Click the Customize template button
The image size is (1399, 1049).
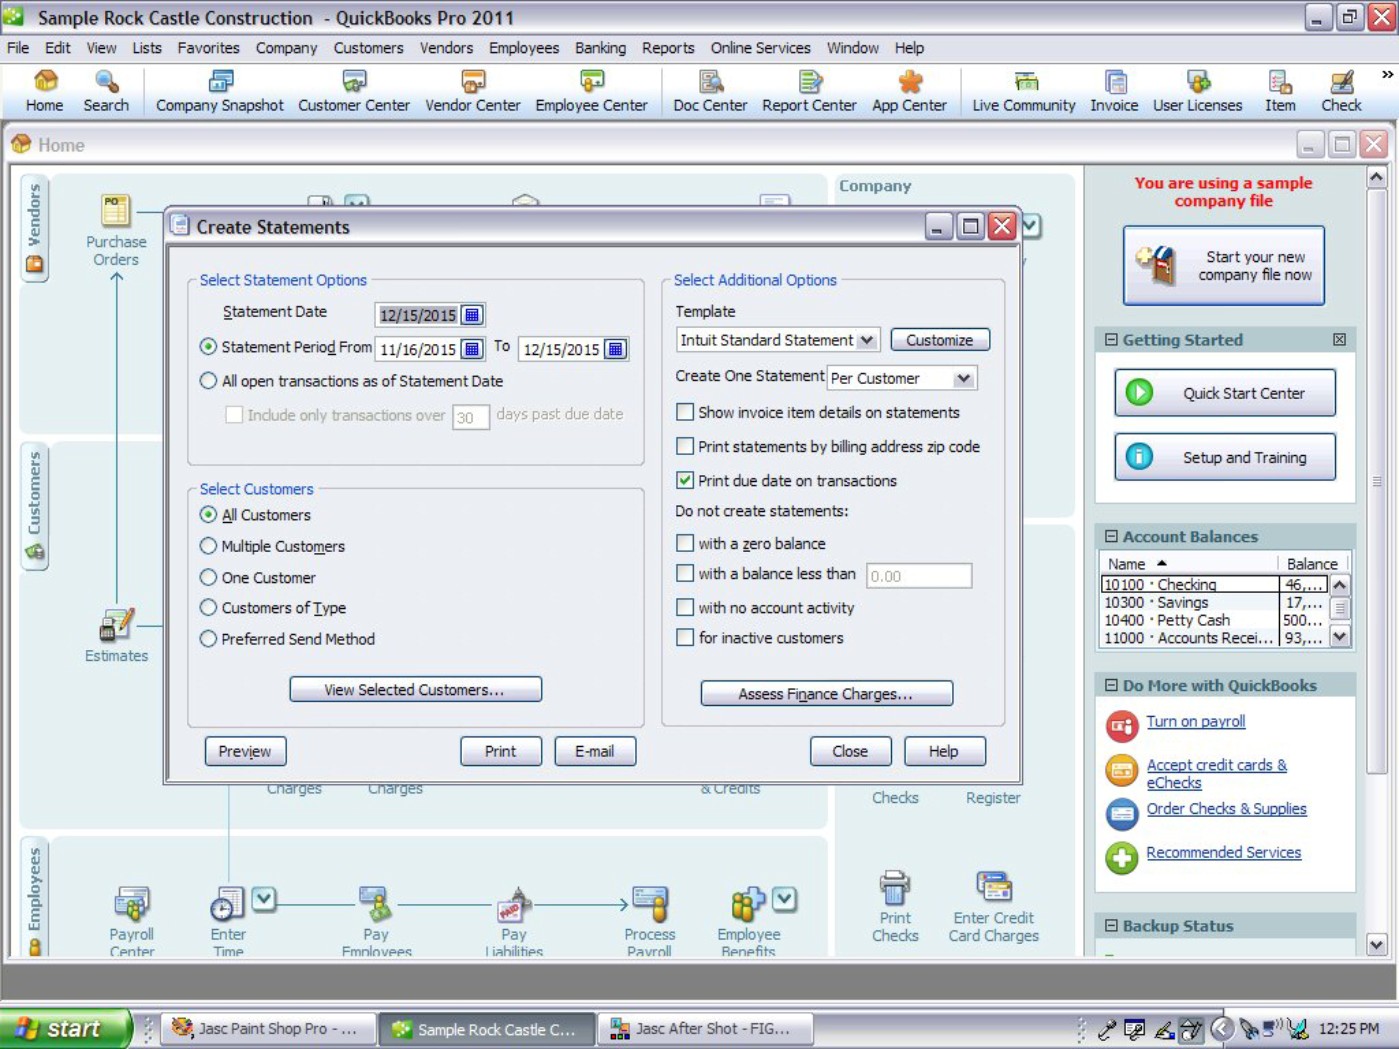[x=940, y=340]
